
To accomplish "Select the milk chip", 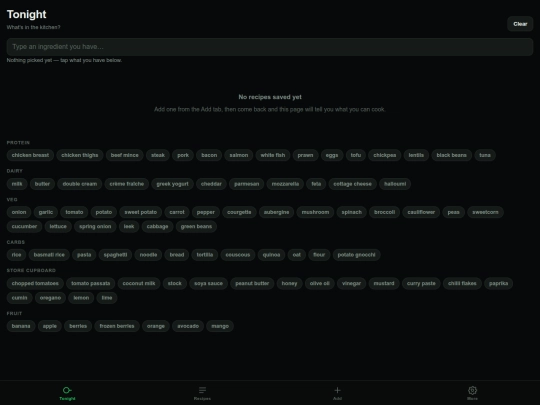I will coord(17,184).
